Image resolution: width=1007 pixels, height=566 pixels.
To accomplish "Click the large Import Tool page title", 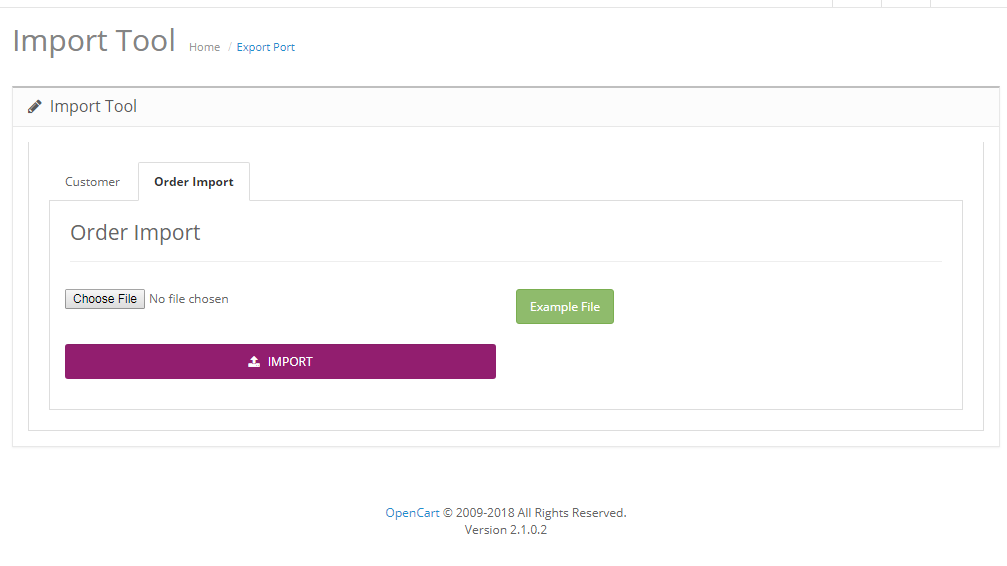I will tap(94, 41).
